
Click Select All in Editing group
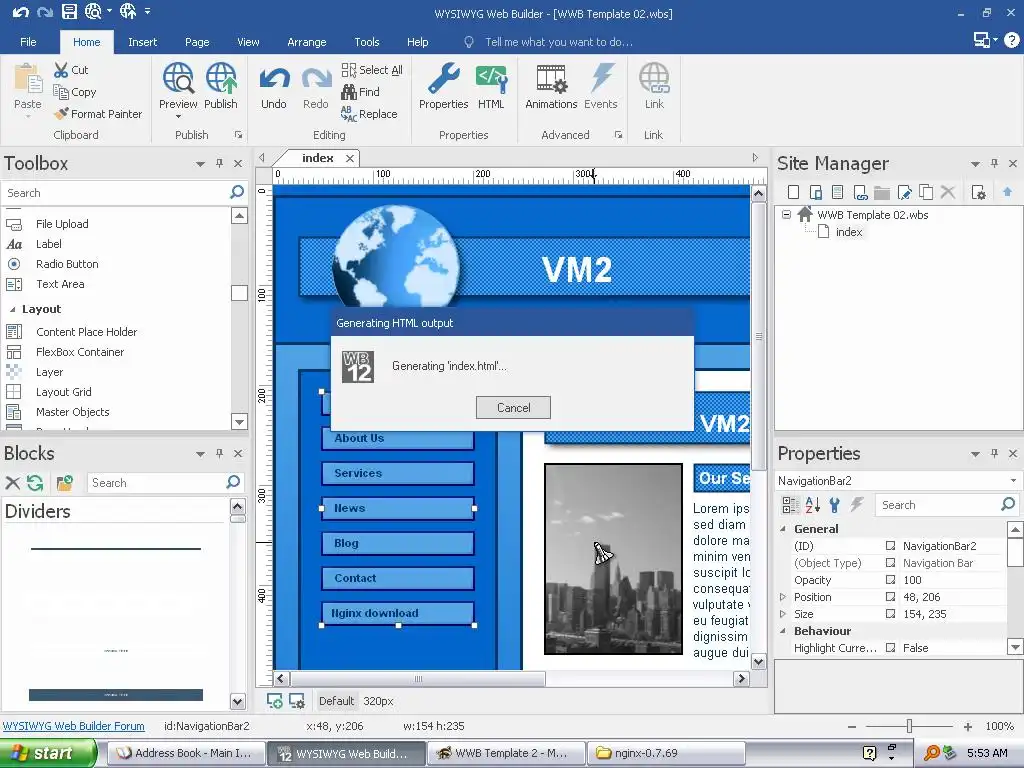(x=372, y=70)
